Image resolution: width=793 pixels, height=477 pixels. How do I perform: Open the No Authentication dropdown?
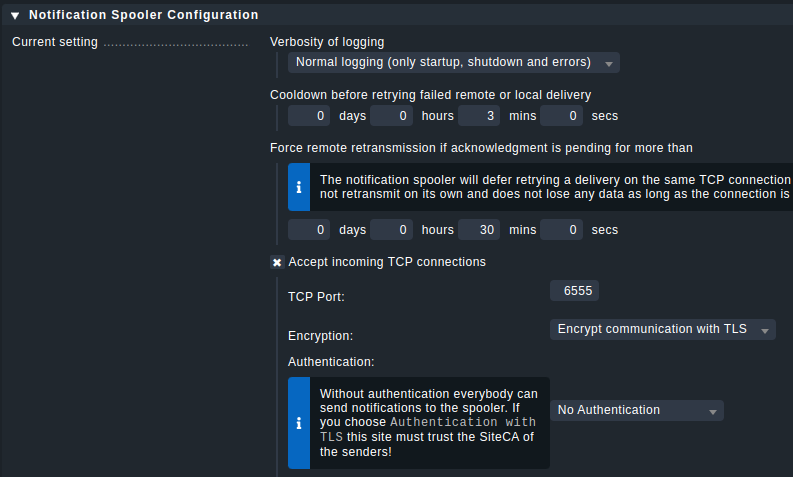[637, 410]
